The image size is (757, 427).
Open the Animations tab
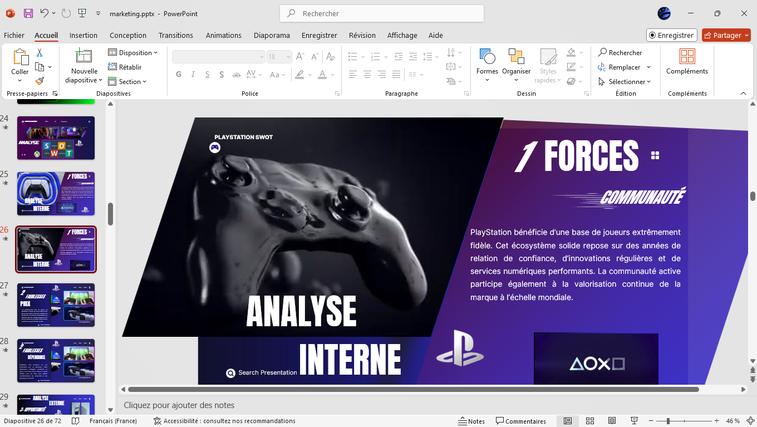click(x=223, y=35)
